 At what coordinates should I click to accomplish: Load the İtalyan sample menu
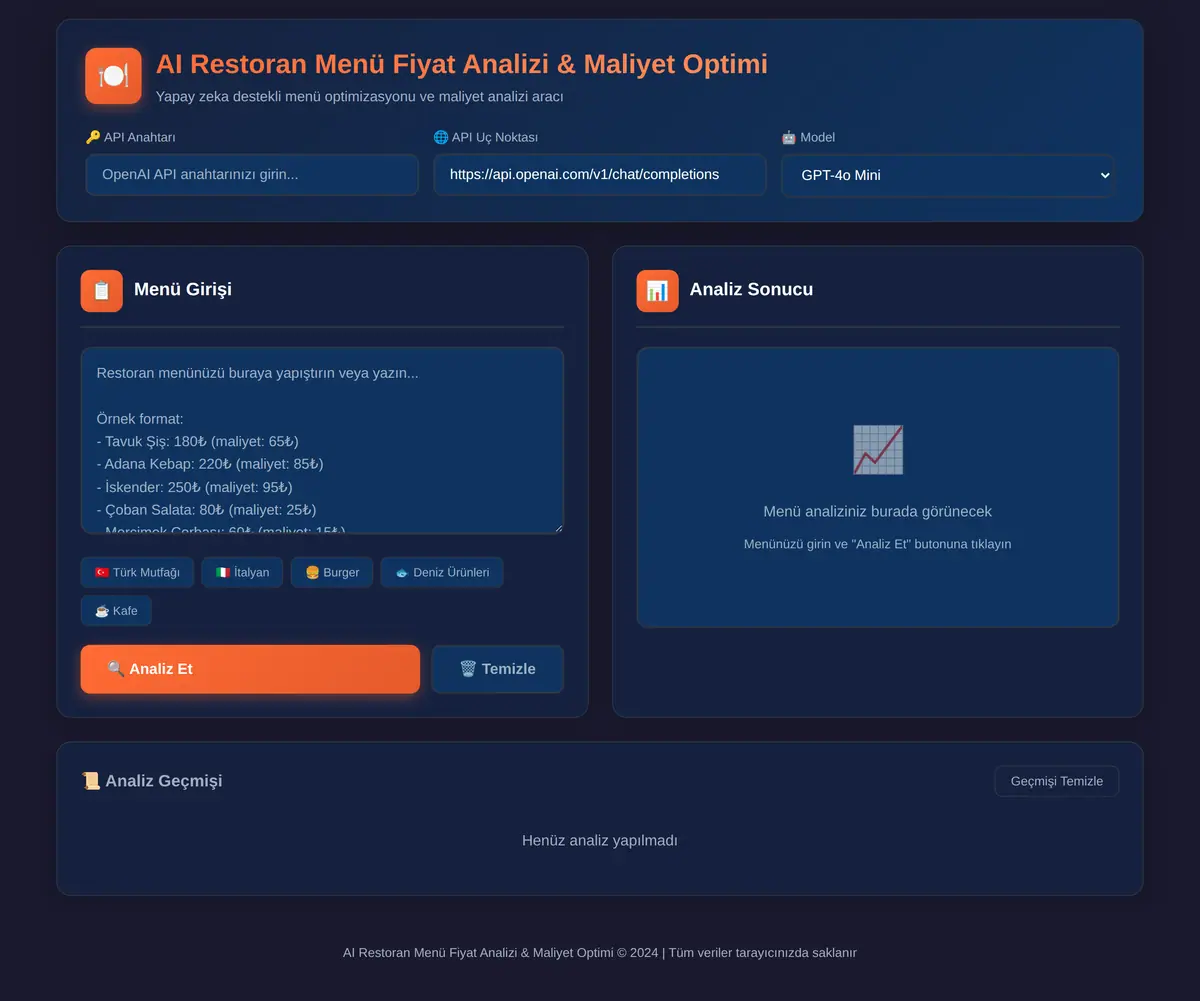pos(242,573)
